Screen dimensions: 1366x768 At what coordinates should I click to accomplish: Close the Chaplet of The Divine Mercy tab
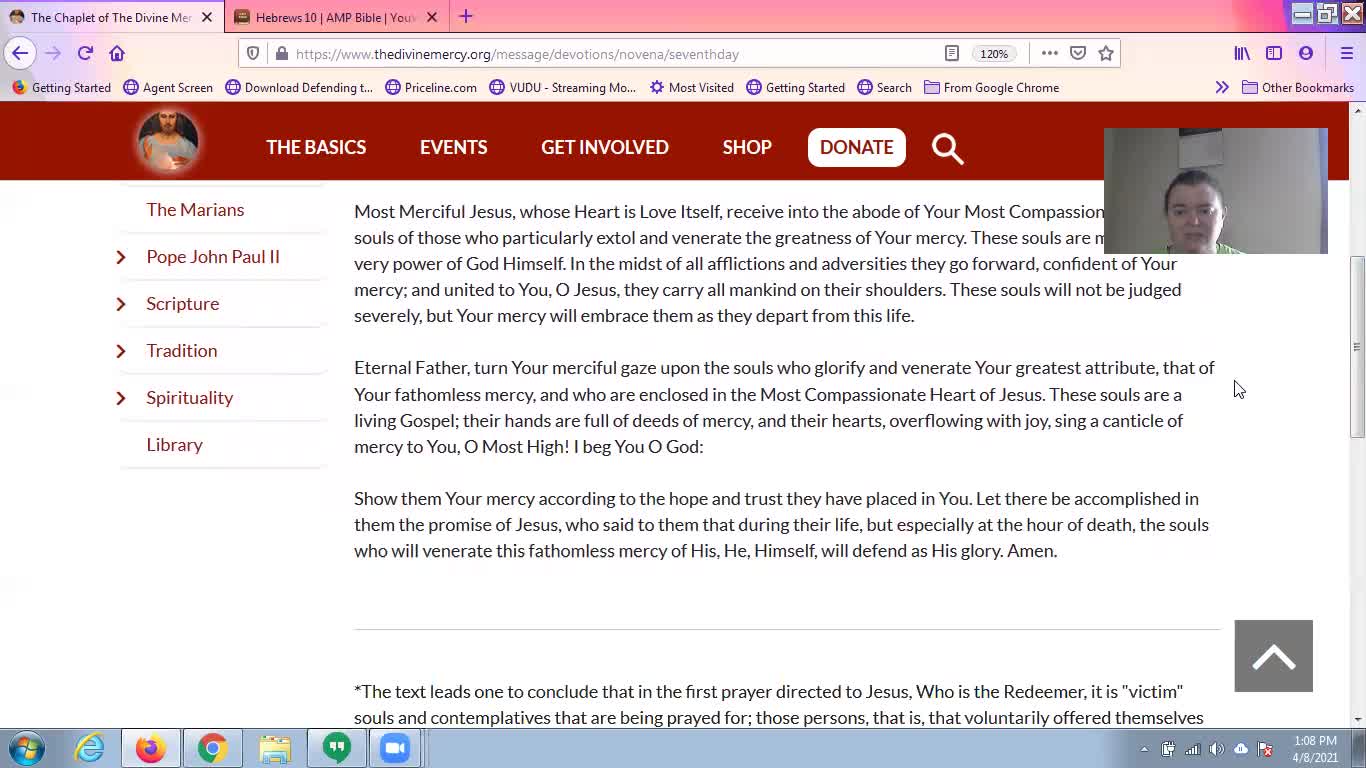(x=207, y=17)
